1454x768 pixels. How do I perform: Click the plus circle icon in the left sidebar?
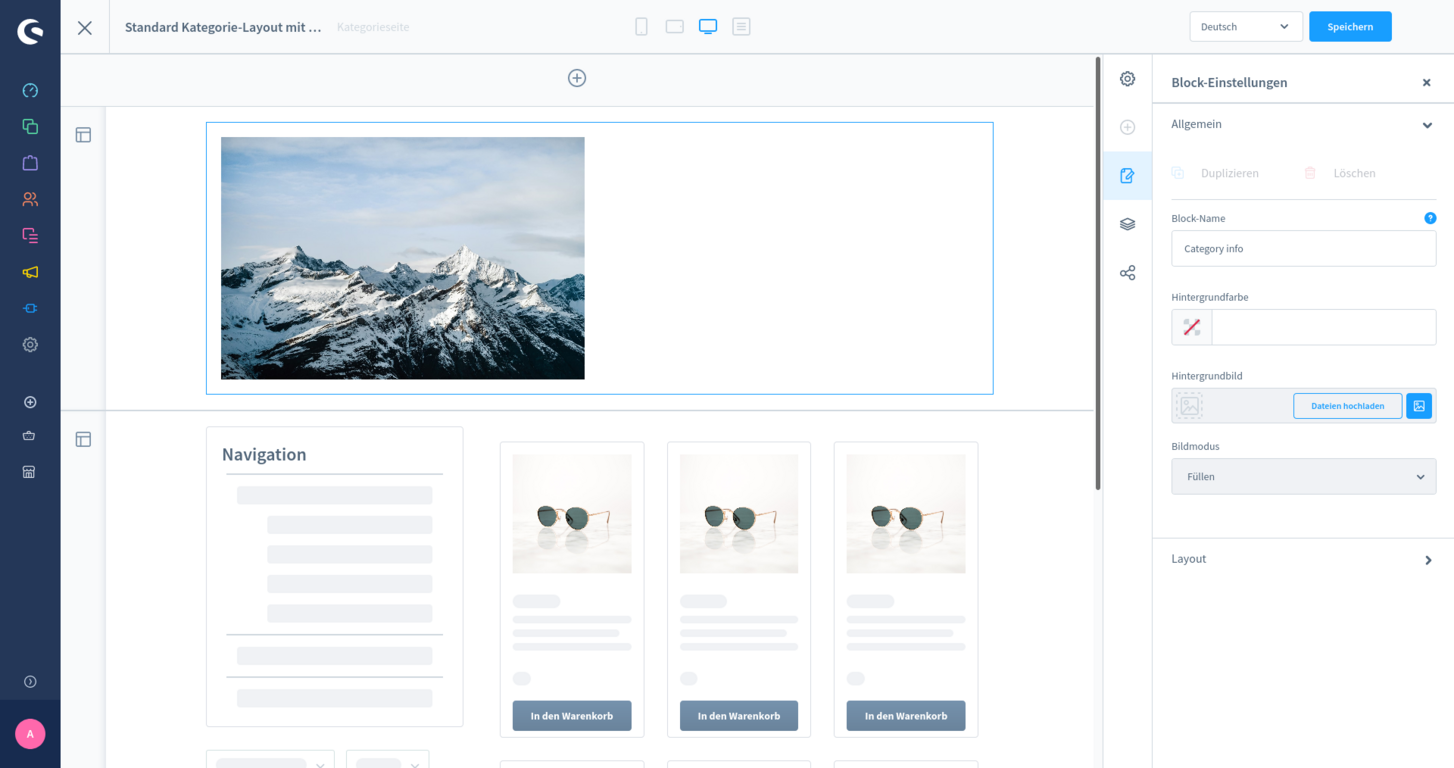pyautogui.click(x=30, y=402)
